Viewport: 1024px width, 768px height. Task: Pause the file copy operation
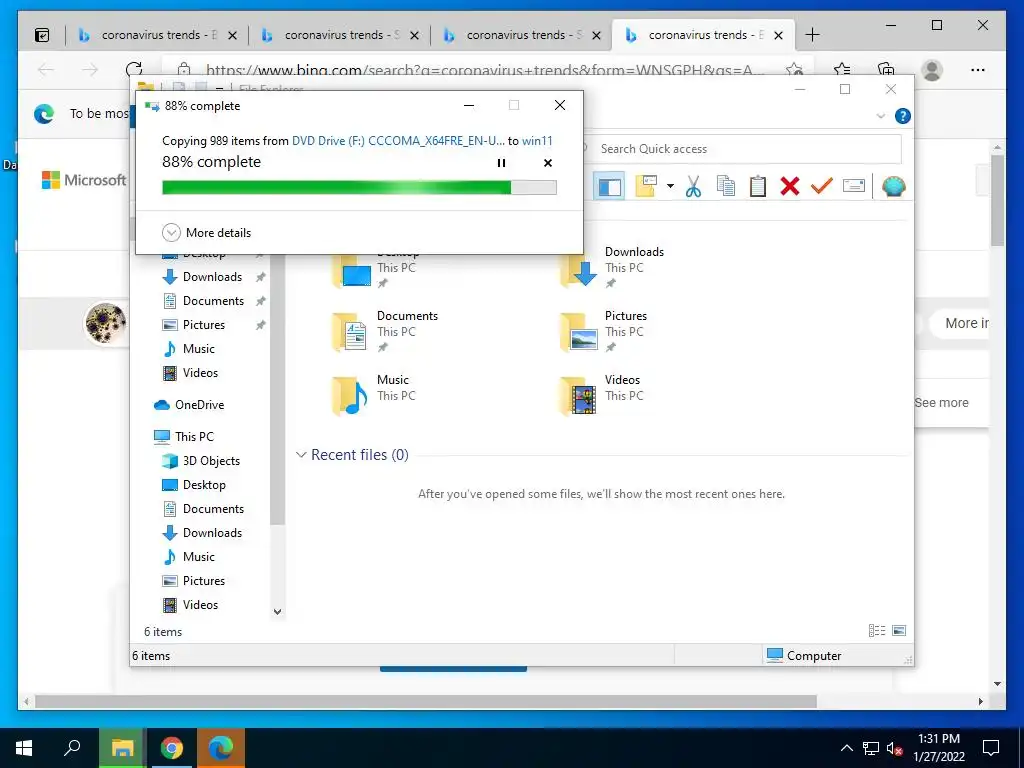coord(502,163)
